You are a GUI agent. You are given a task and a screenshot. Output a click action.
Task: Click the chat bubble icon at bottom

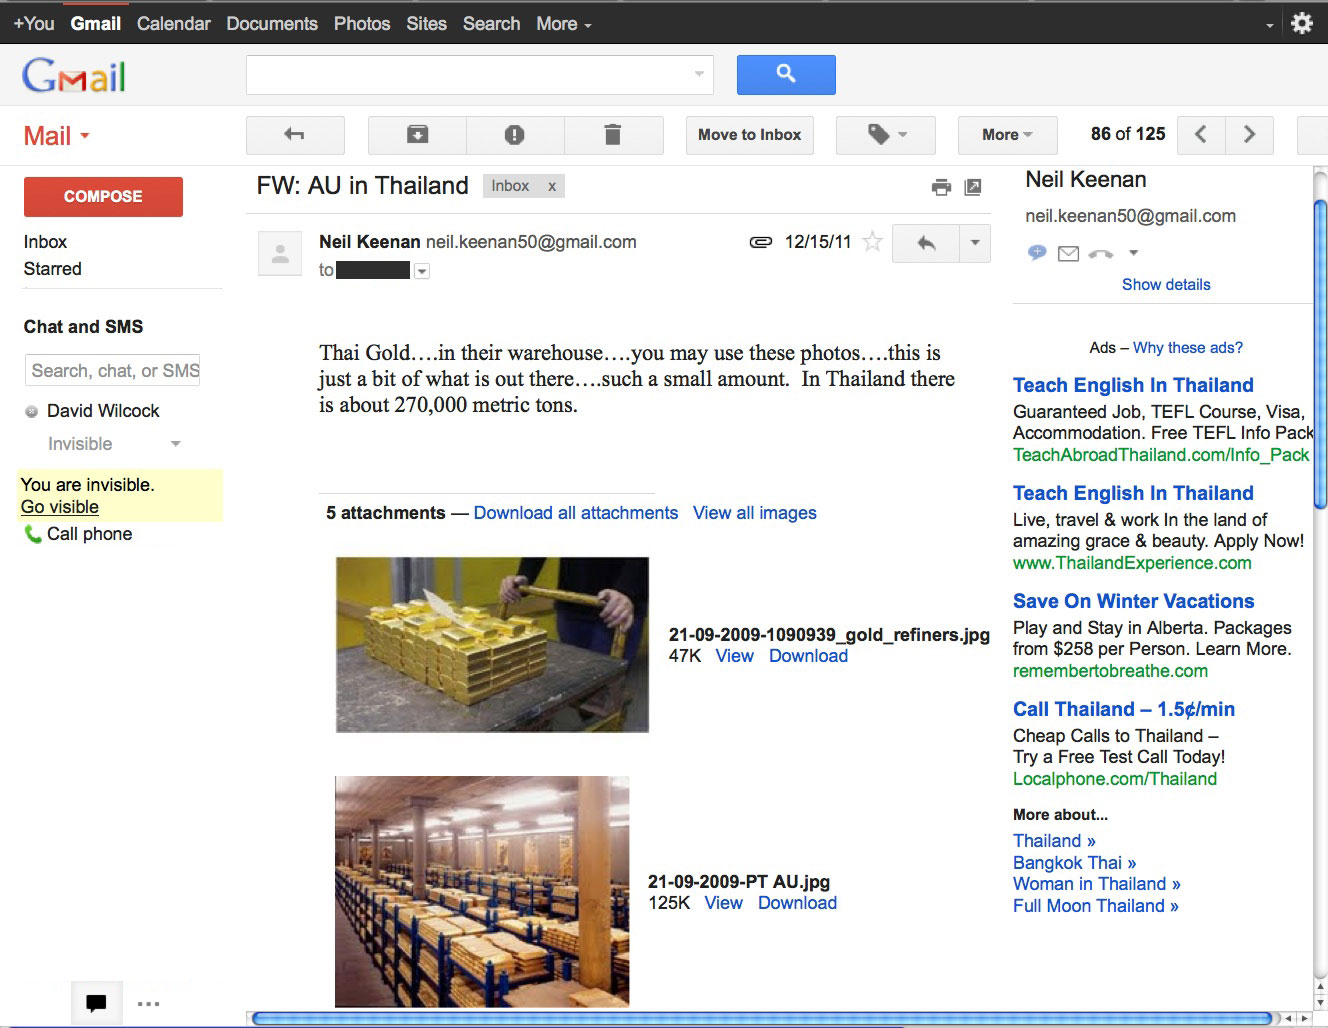[96, 1003]
